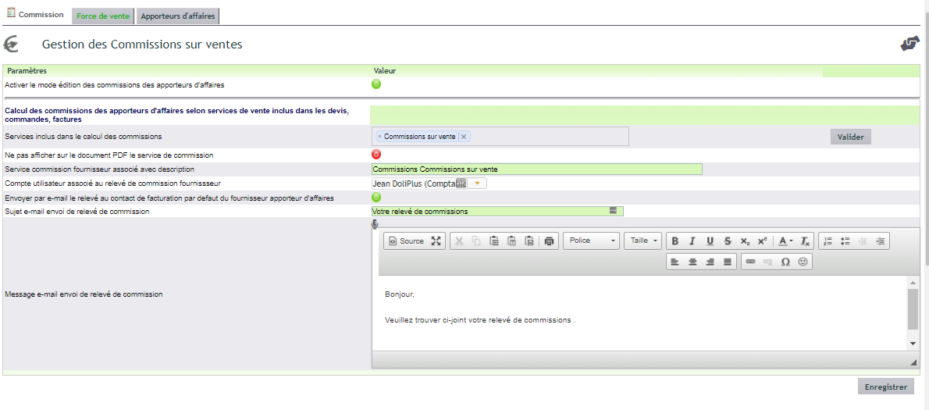Viewport: 929px width, 410px height.
Task: Apply bold formatting
Action: click(x=675, y=241)
